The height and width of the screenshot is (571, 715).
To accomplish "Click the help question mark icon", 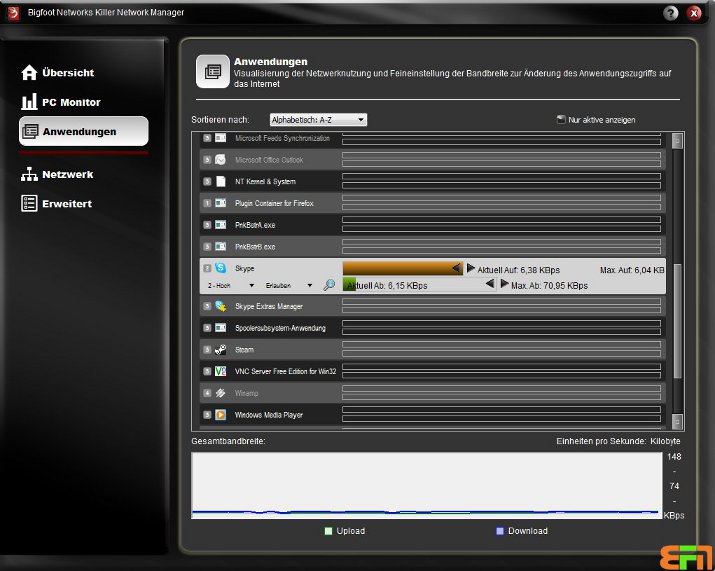I will coord(670,13).
